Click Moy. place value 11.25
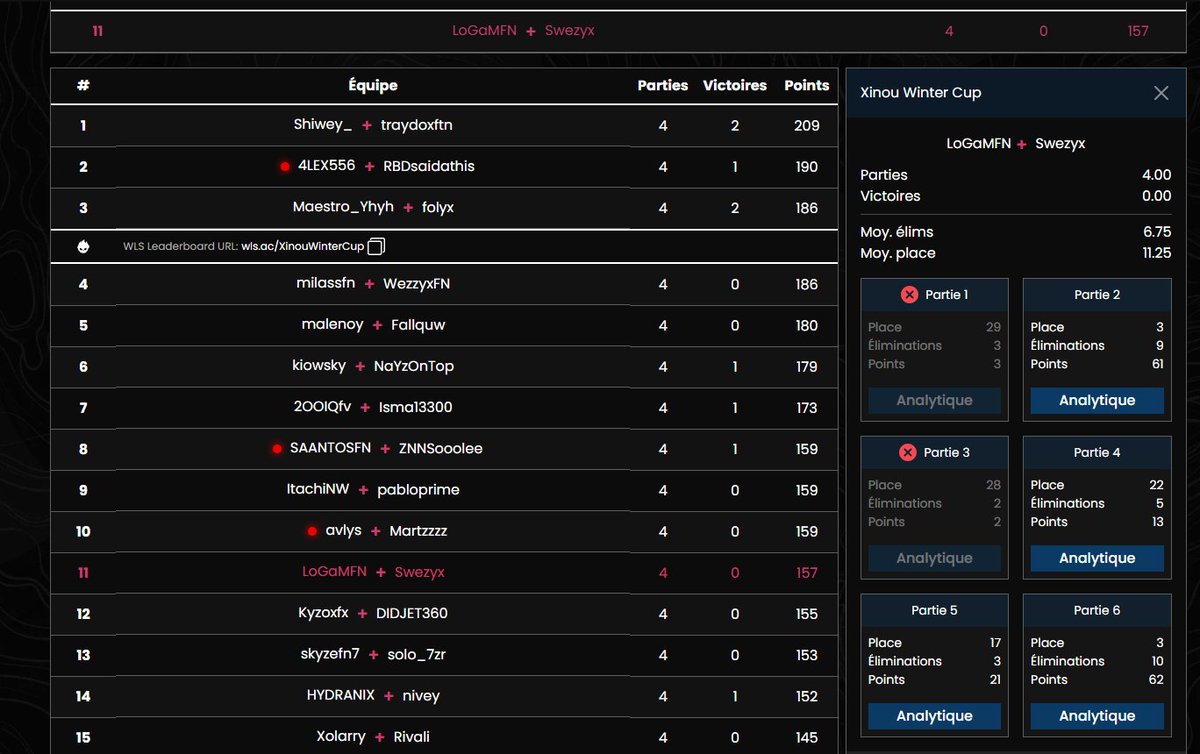The image size is (1200, 754). point(1156,253)
